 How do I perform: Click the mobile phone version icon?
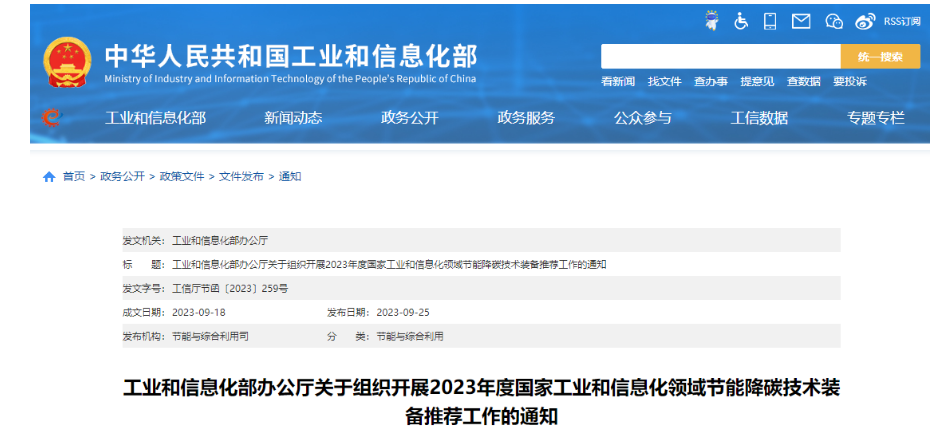(x=770, y=21)
